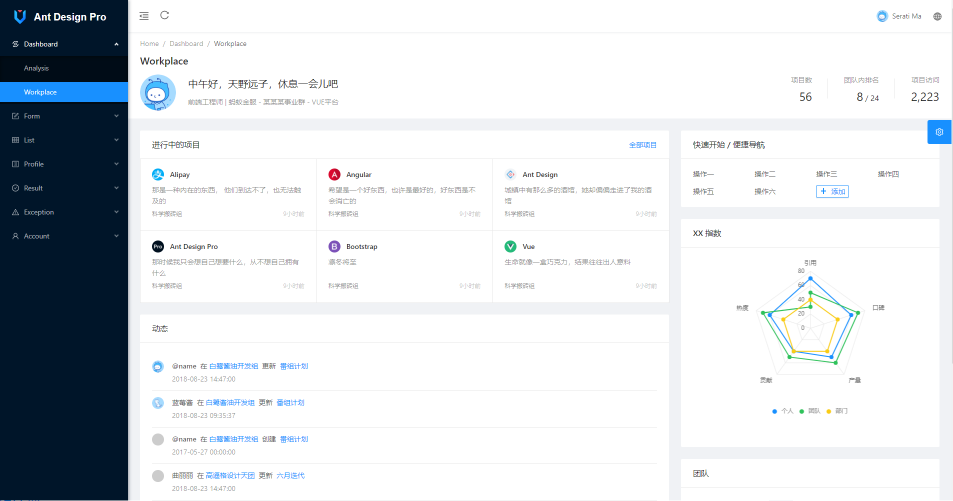Click quick link 操作五
This screenshot has width=953, height=501.
(x=703, y=192)
